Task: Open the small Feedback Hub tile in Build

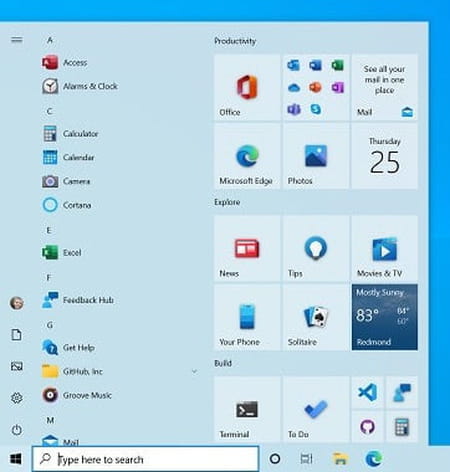Action: 402,392
